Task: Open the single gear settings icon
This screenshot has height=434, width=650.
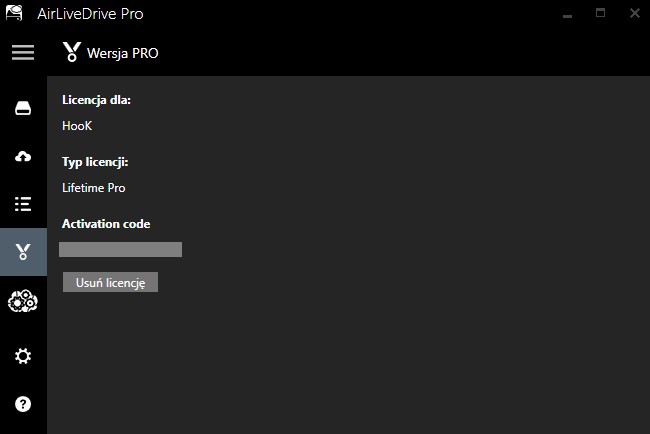Action: pos(23,356)
